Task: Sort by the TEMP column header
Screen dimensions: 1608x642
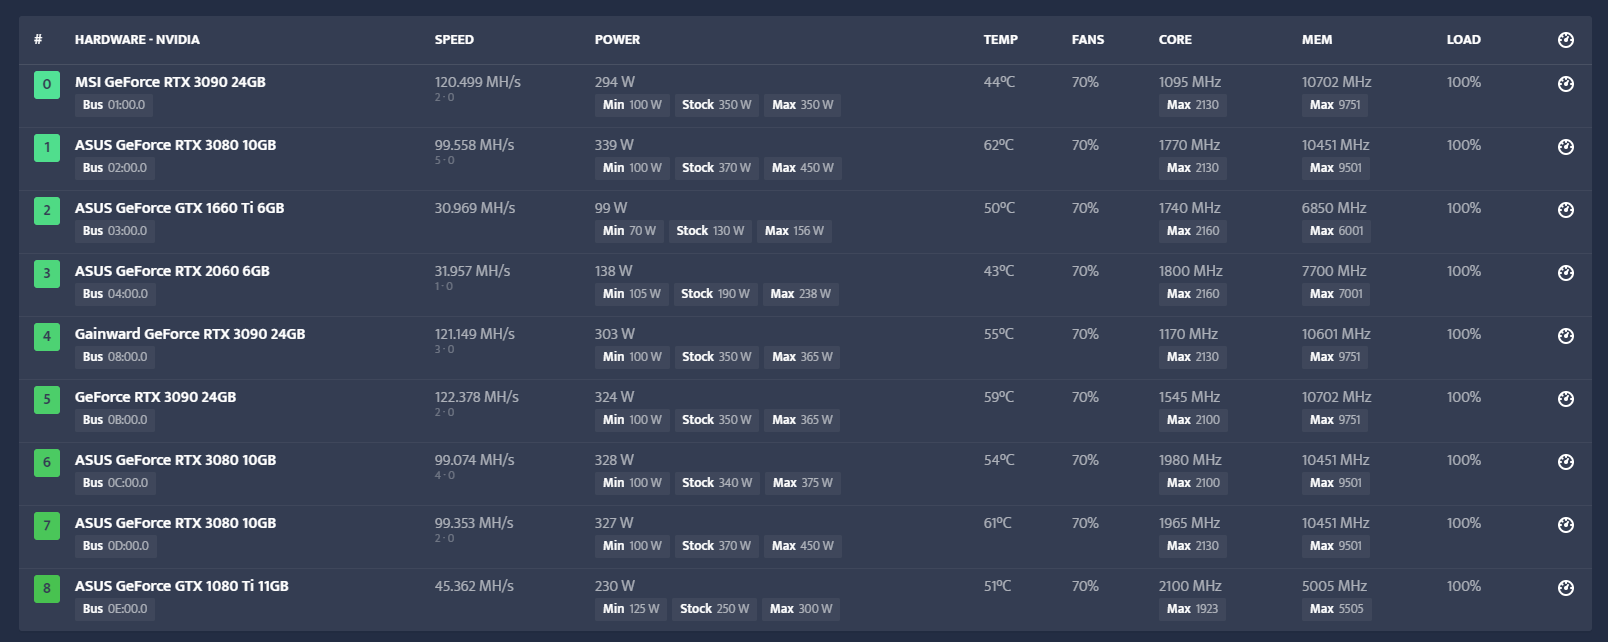Action: coord(1000,40)
